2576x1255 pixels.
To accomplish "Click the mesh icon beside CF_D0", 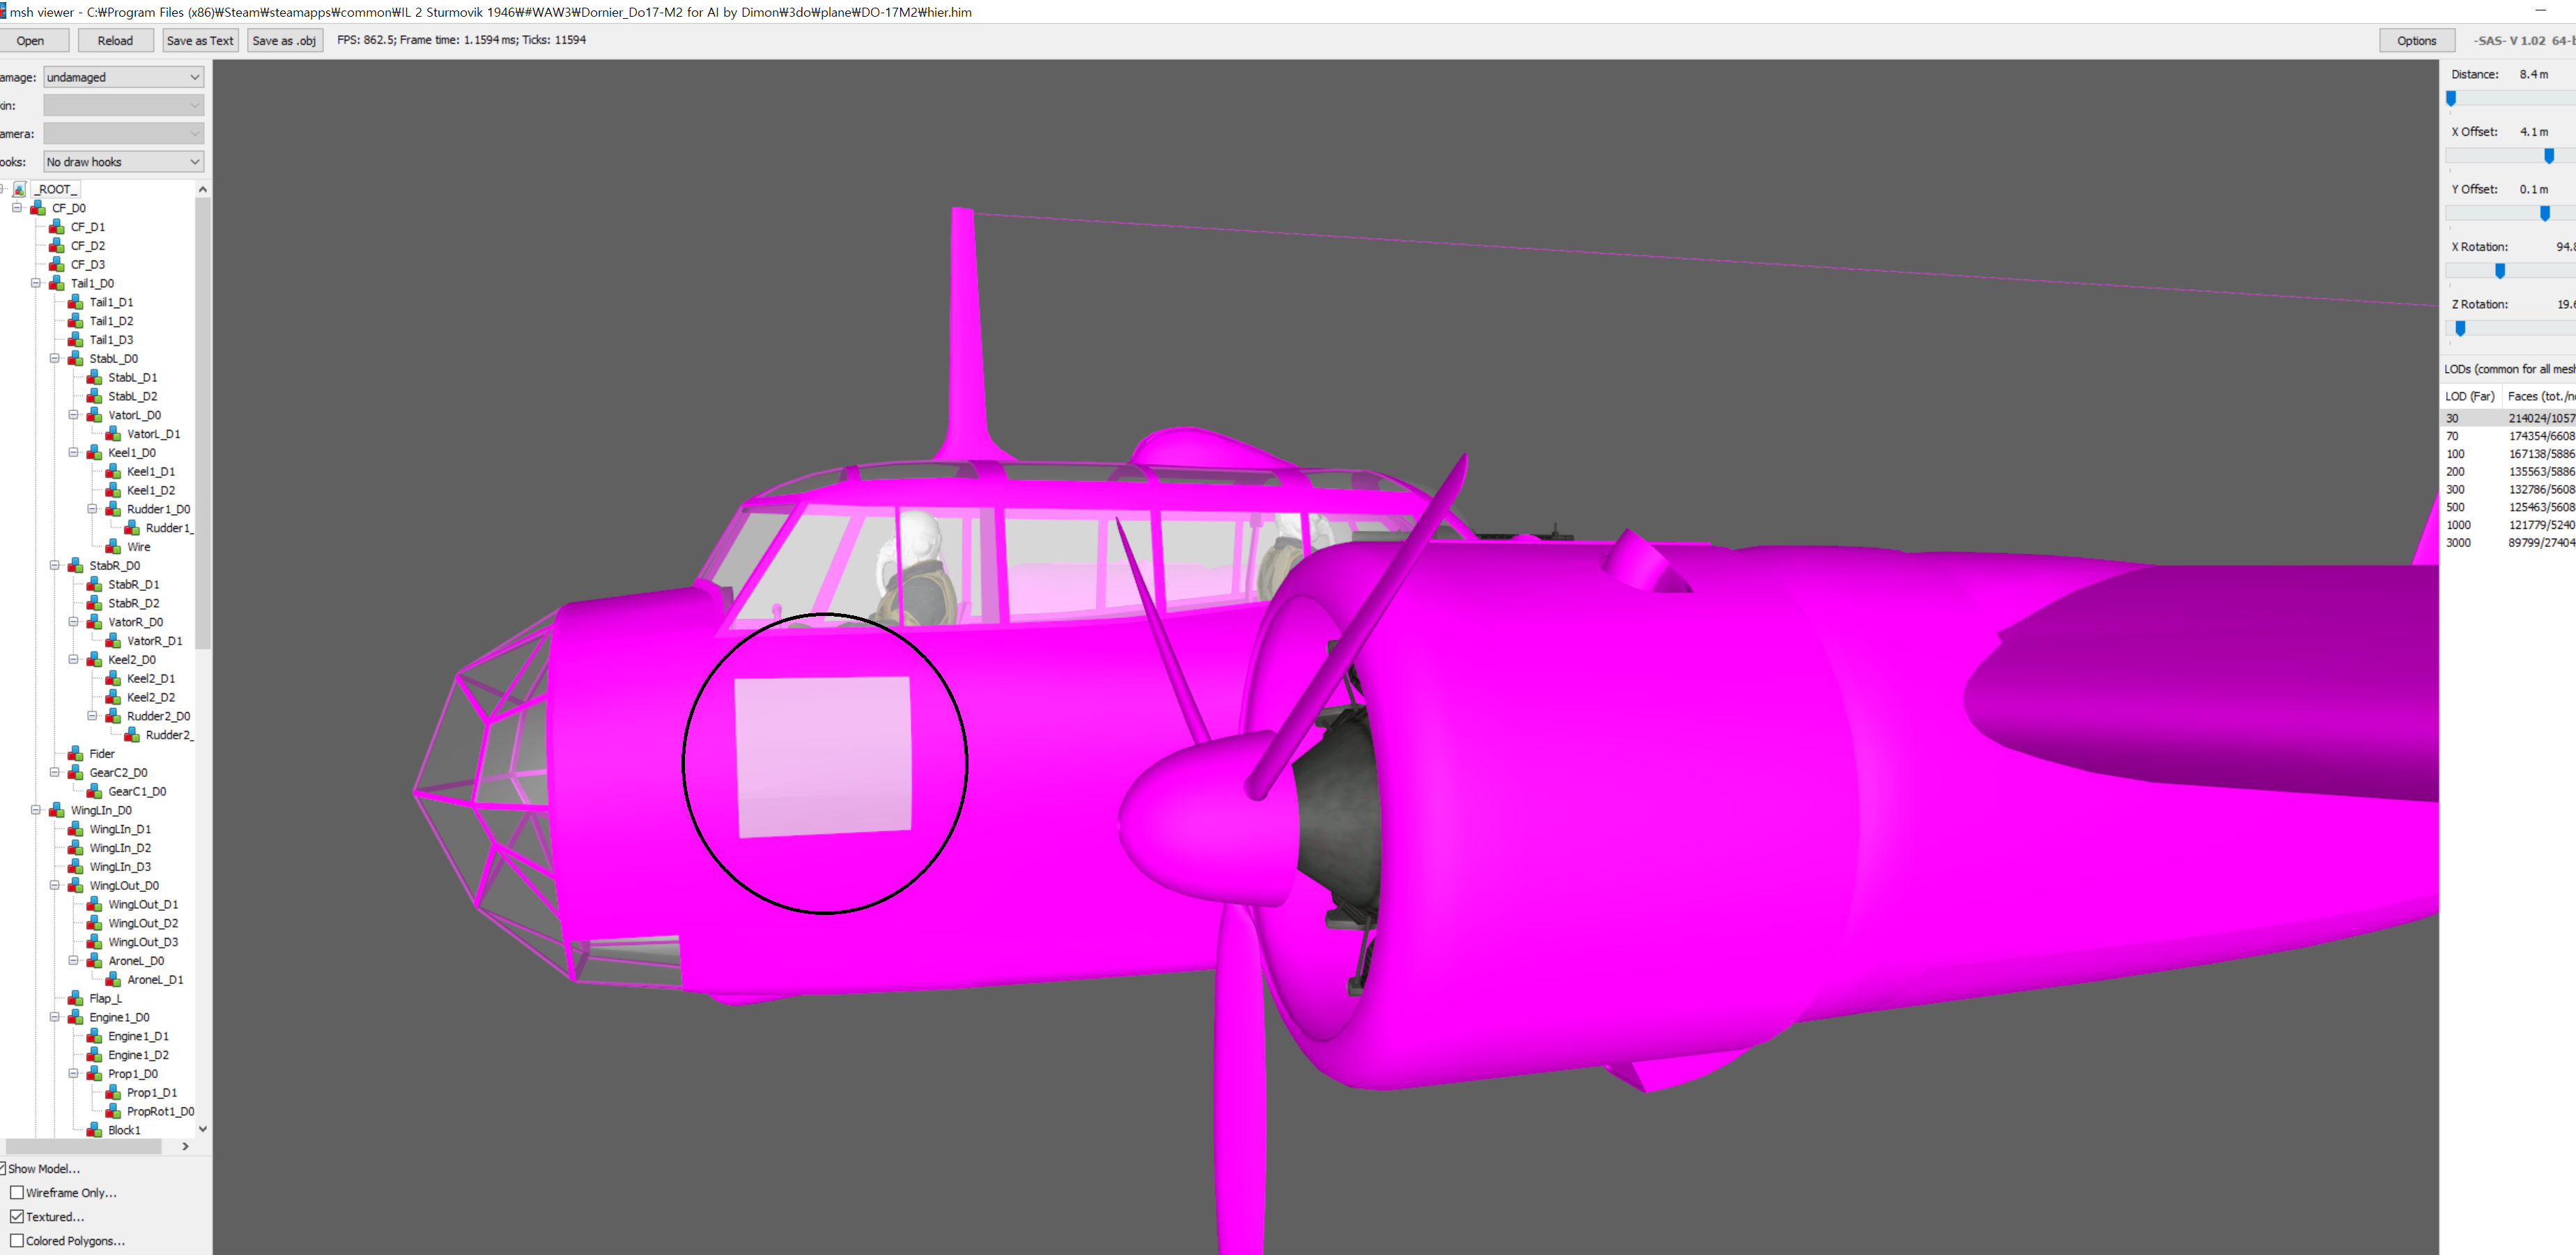I will [x=38, y=208].
